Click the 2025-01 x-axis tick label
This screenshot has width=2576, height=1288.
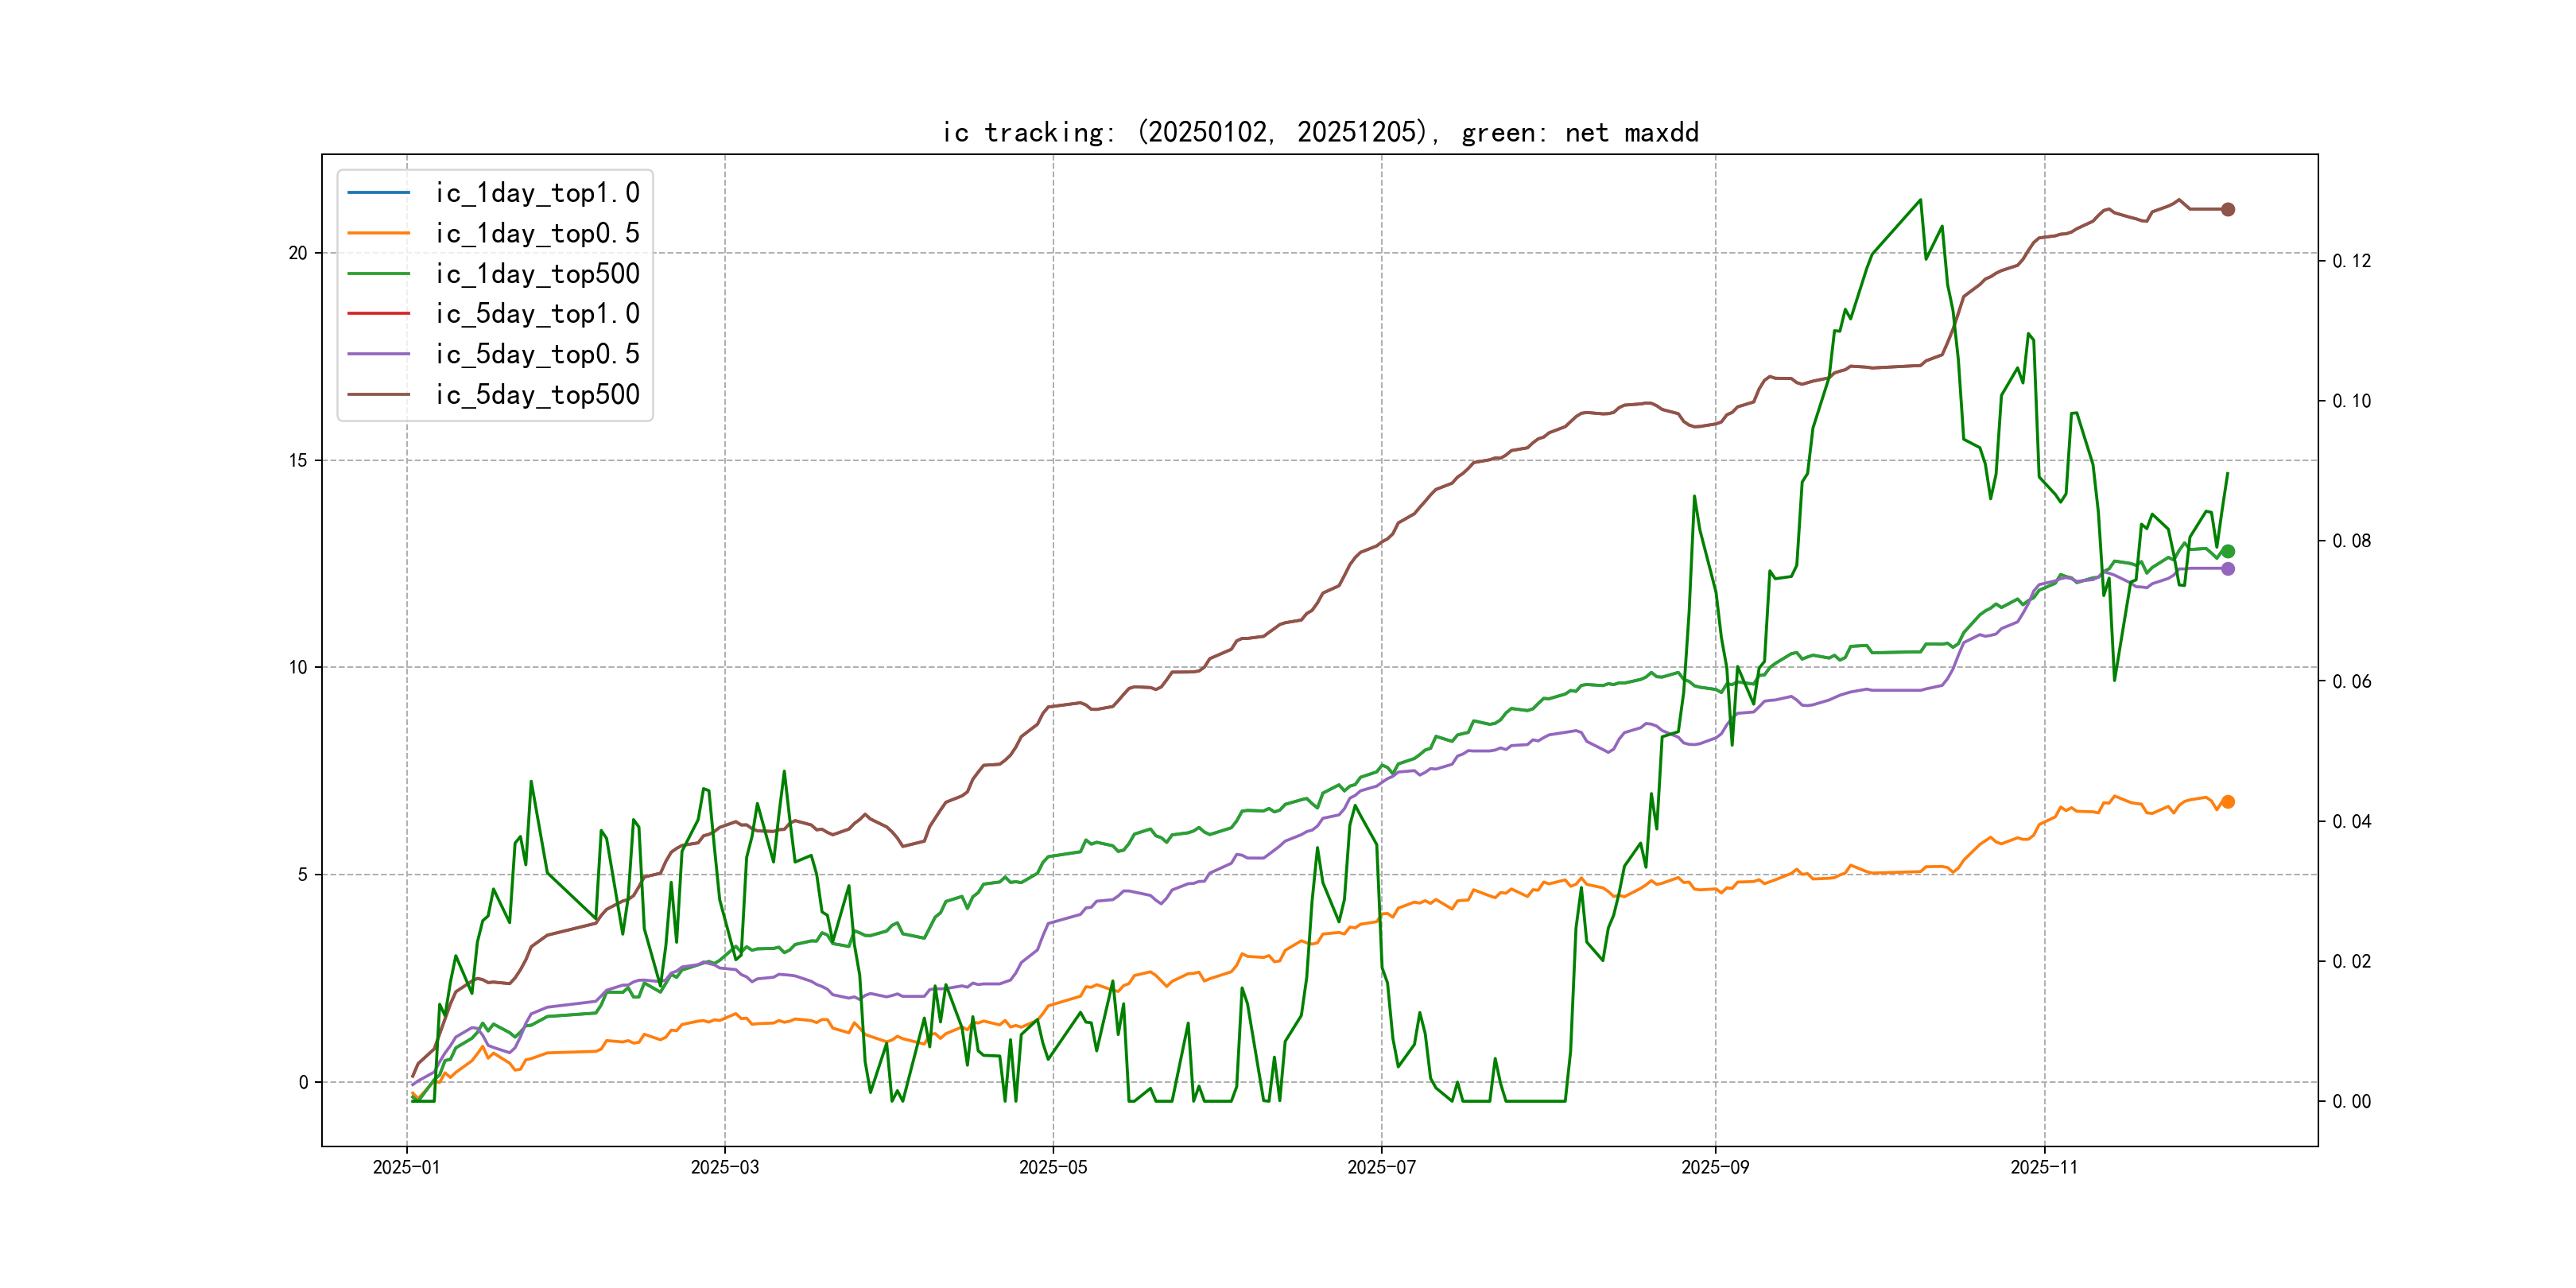pyautogui.click(x=406, y=1167)
